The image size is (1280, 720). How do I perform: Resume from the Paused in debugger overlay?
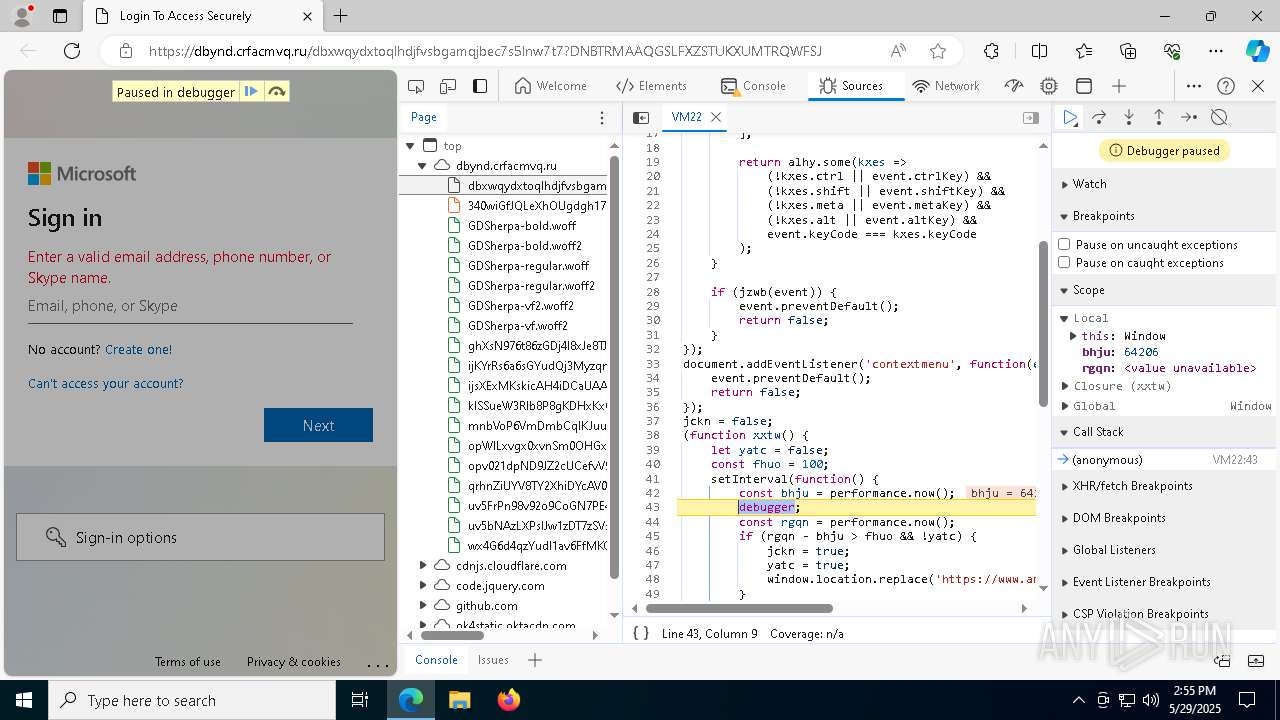click(x=251, y=91)
